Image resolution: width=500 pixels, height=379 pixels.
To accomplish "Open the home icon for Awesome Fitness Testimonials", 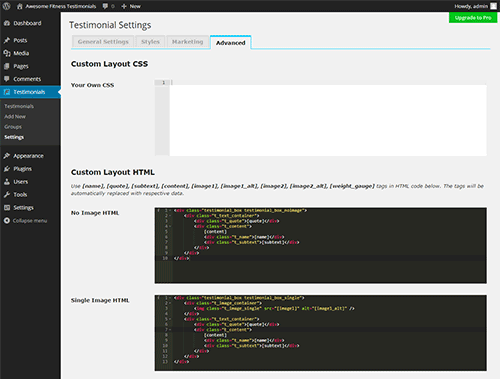I will [x=20, y=6].
